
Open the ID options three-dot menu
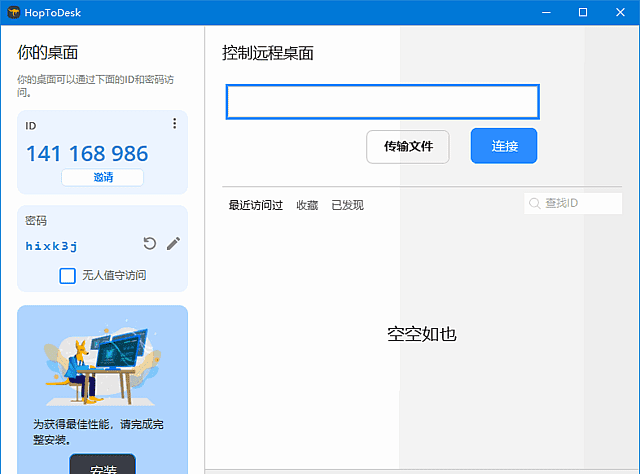174,124
